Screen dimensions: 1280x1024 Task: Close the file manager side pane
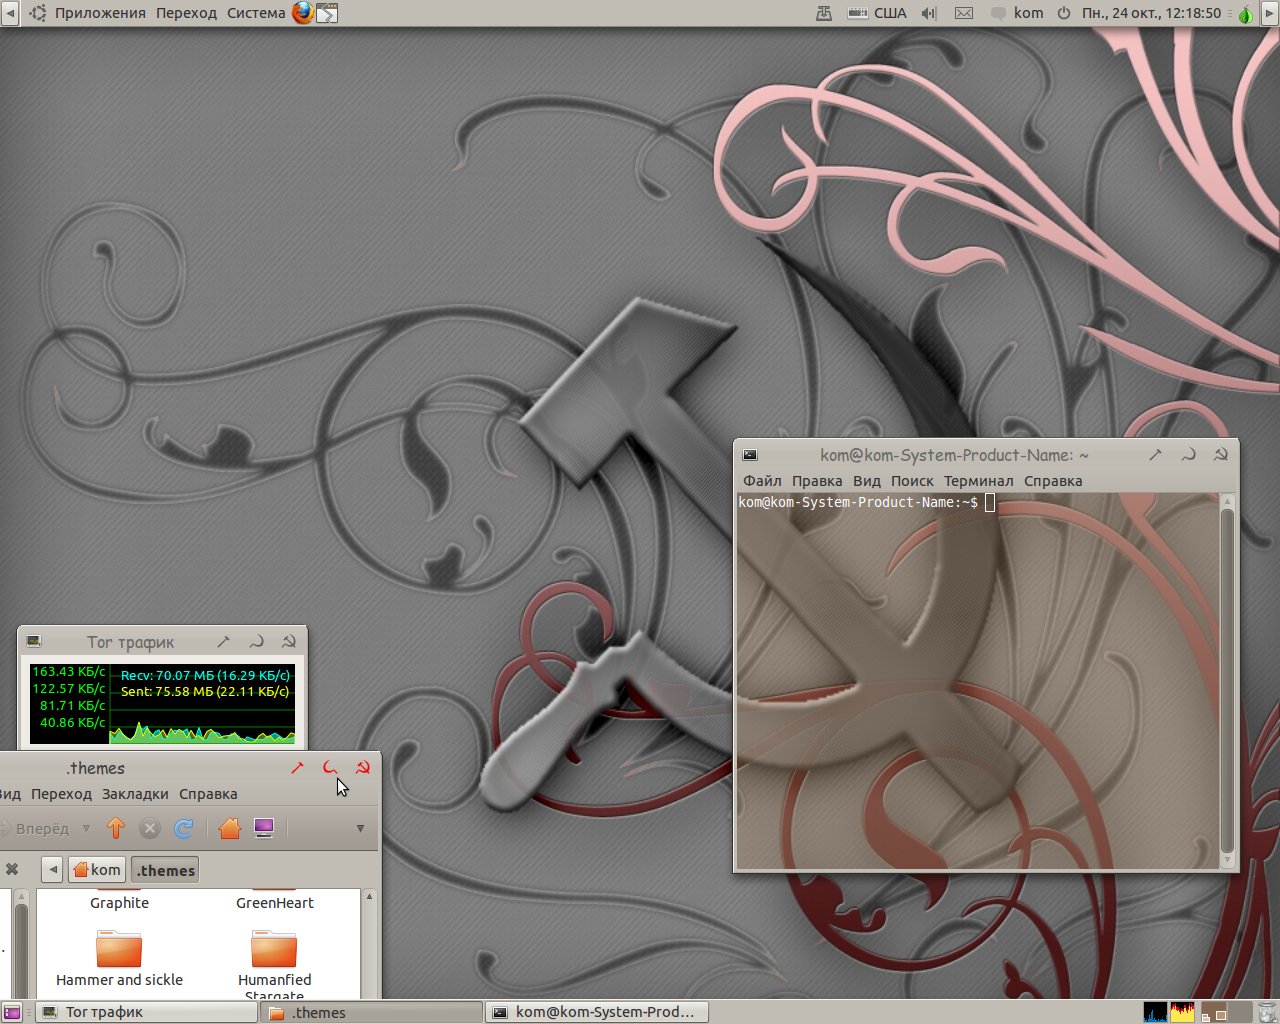pyautogui.click(x=12, y=869)
